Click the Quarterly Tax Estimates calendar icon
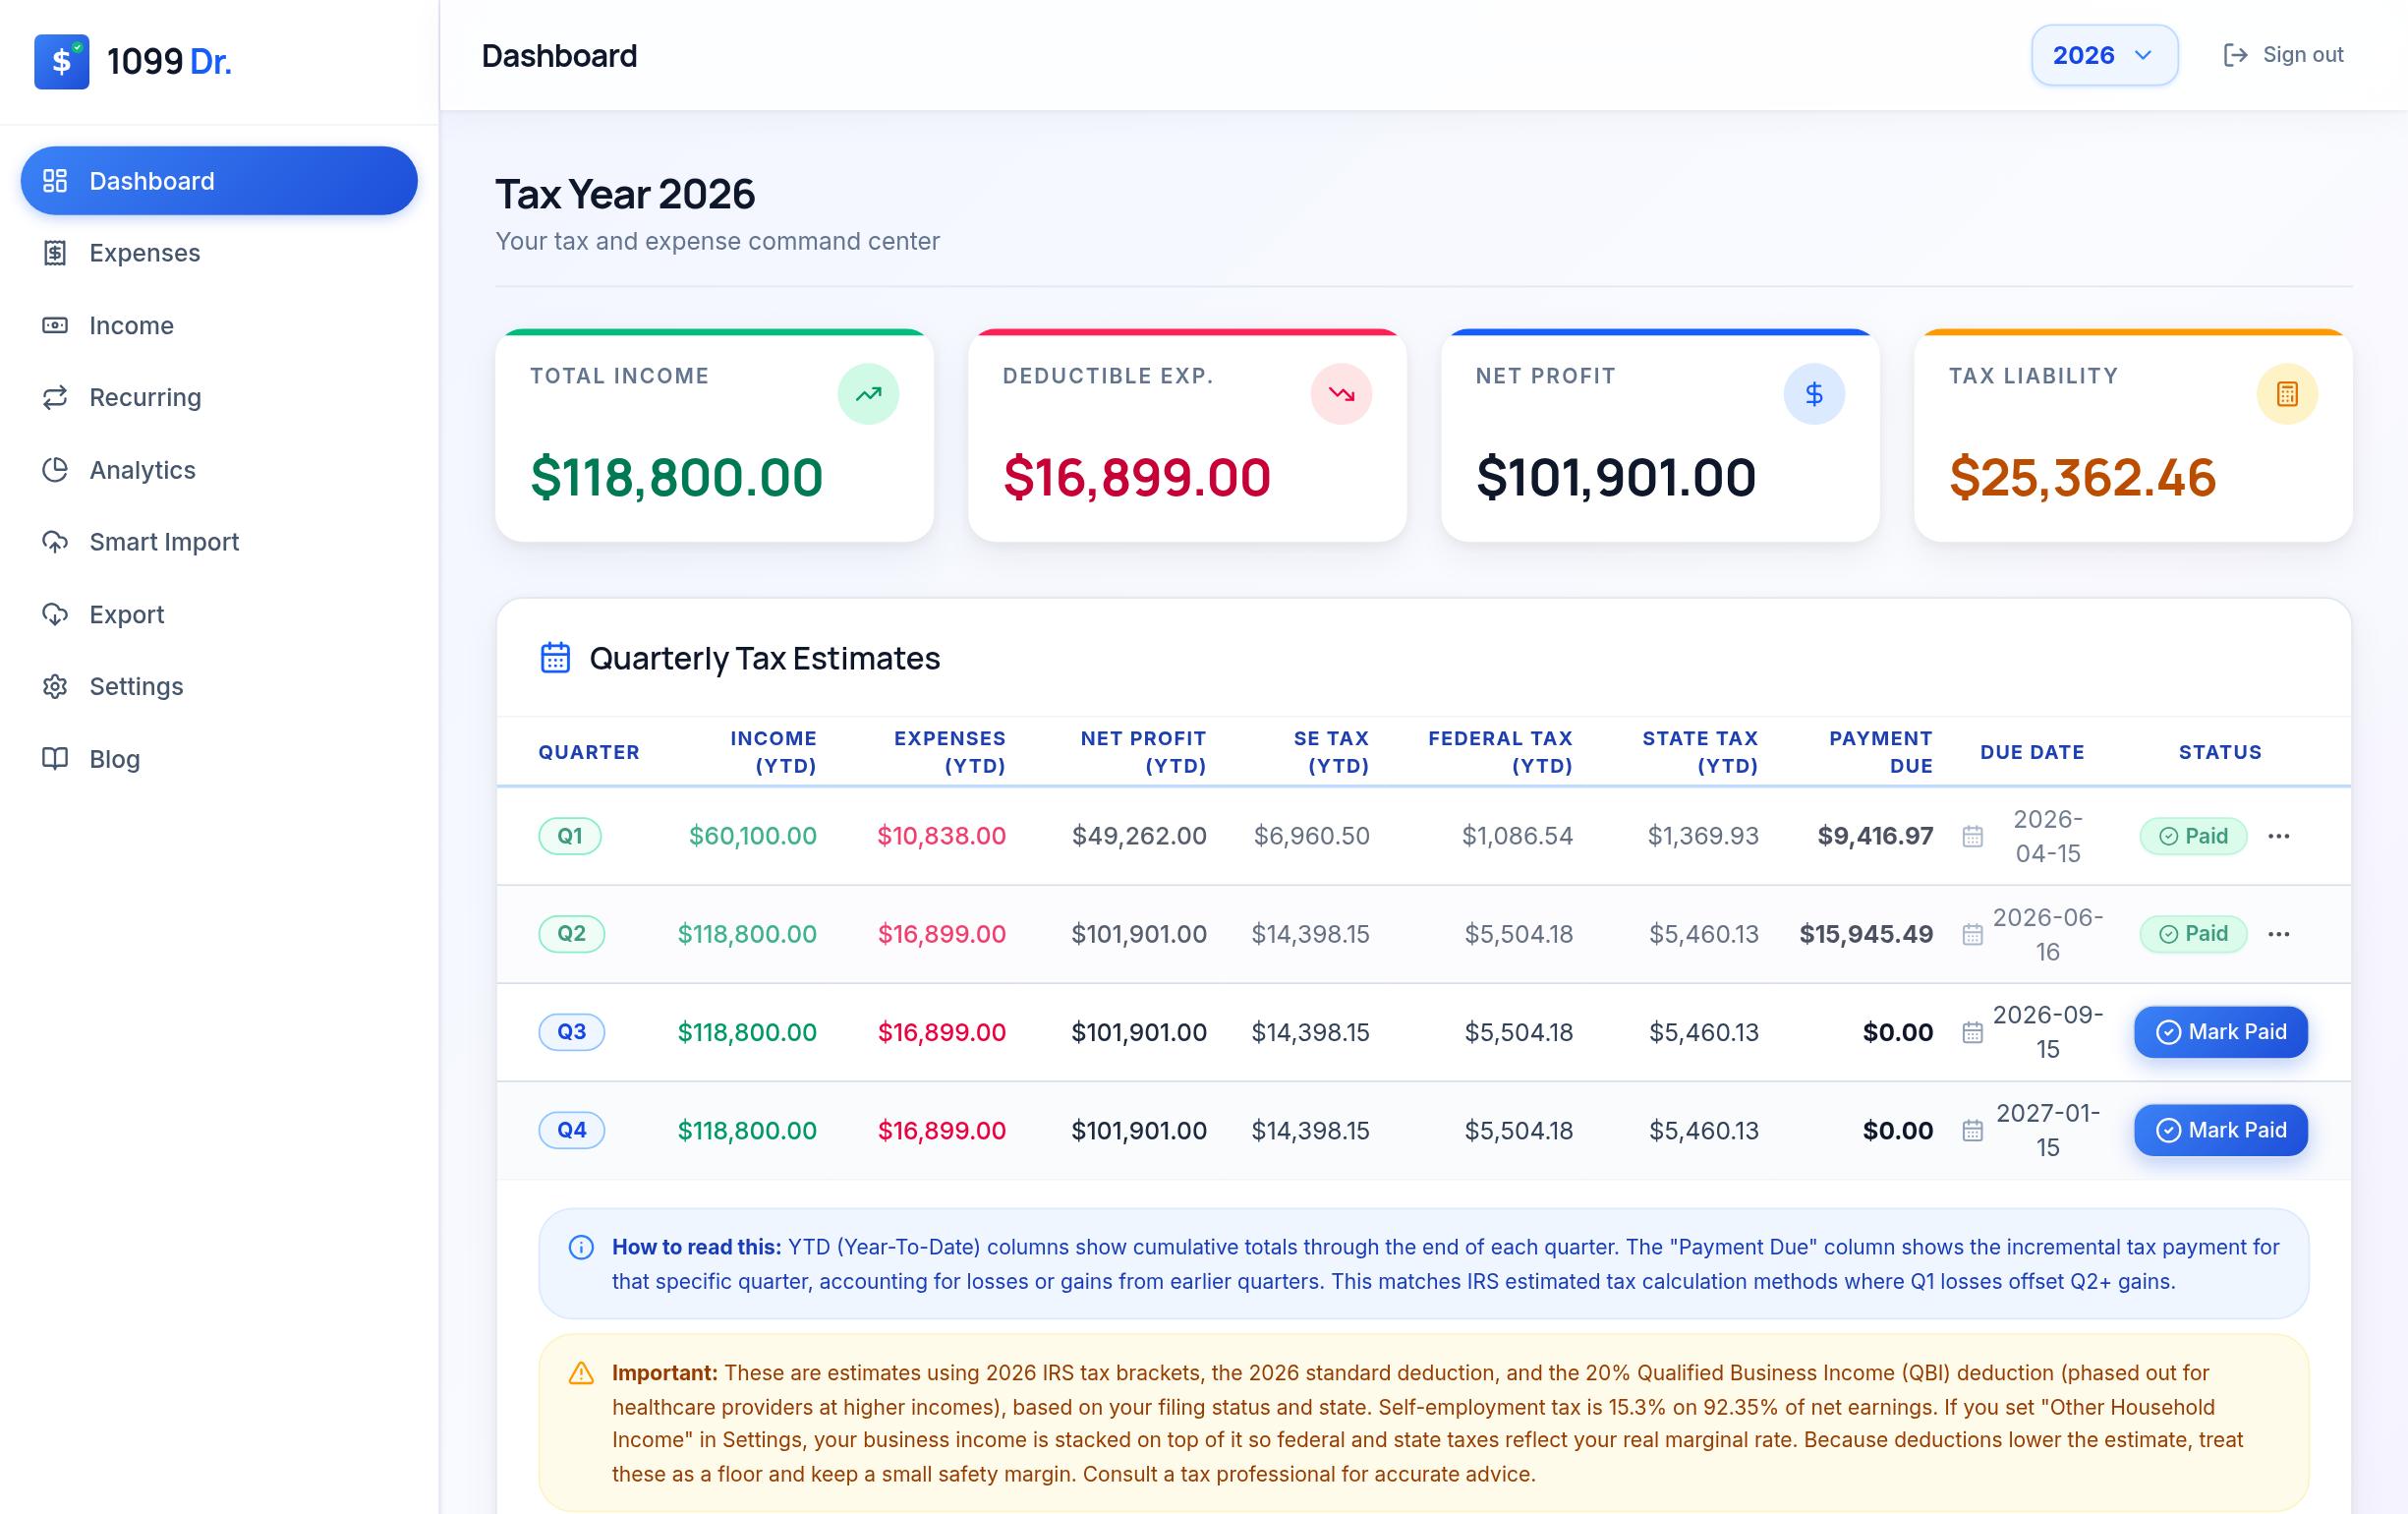The image size is (2408, 1514). (x=555, y=658)
